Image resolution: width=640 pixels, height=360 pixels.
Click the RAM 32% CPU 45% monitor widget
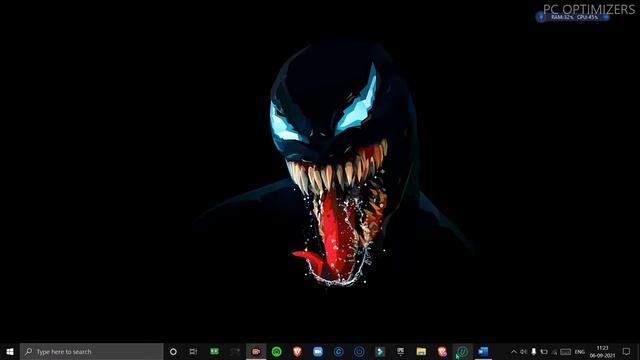click(x=573, y=17)
